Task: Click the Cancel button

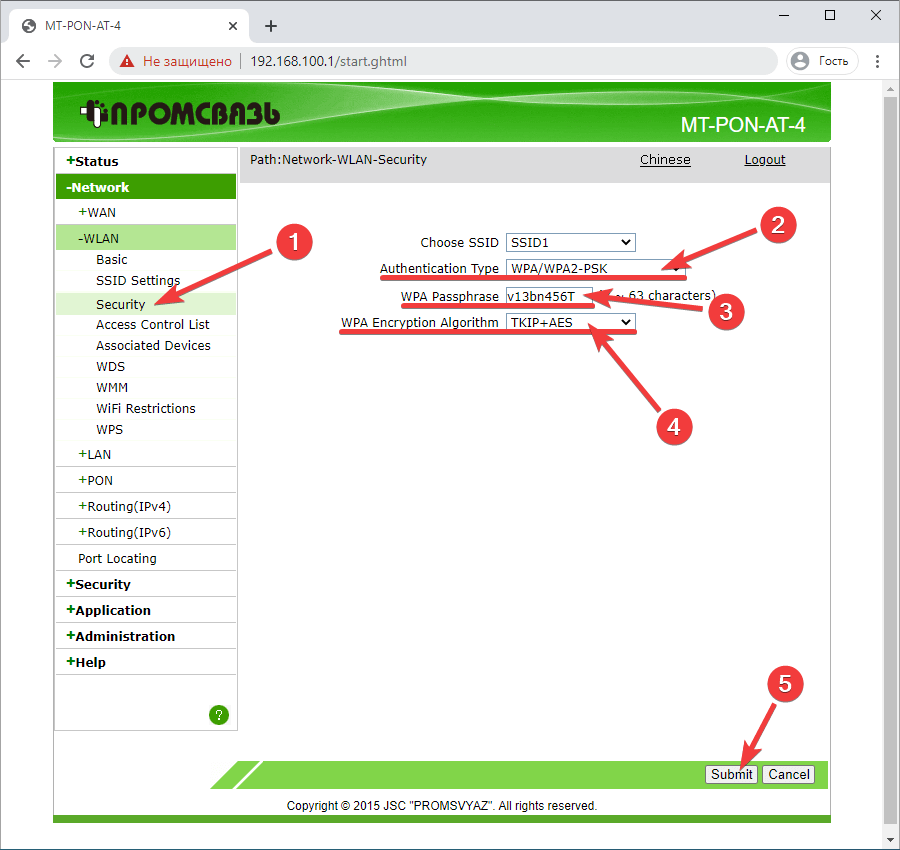Action: (x=789, y=774)
